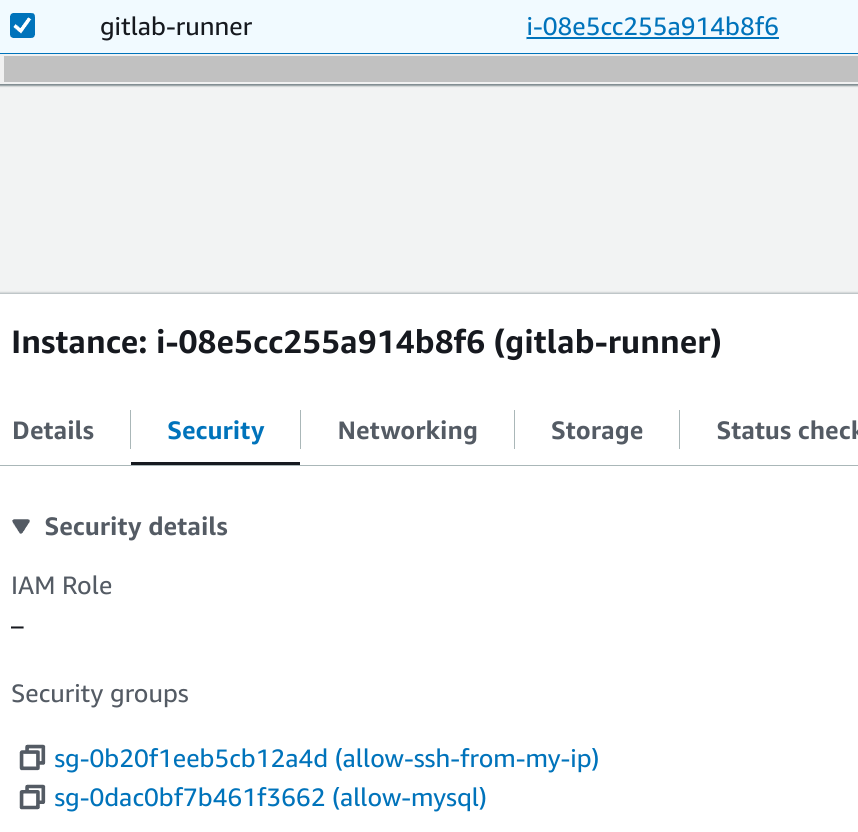The image size is (858, 832).
Task: Open instance ID link i-08e5cc255a914b8f6
Action: tap(652, 27)
